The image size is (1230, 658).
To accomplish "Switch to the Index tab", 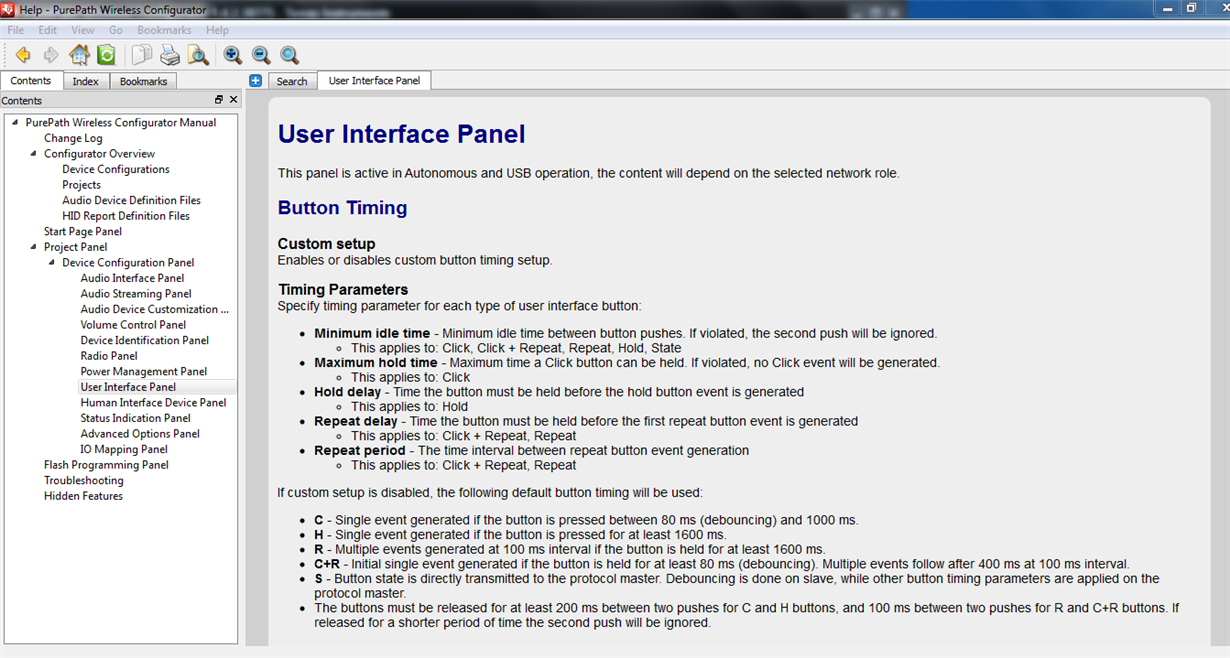I will point(86,81).
